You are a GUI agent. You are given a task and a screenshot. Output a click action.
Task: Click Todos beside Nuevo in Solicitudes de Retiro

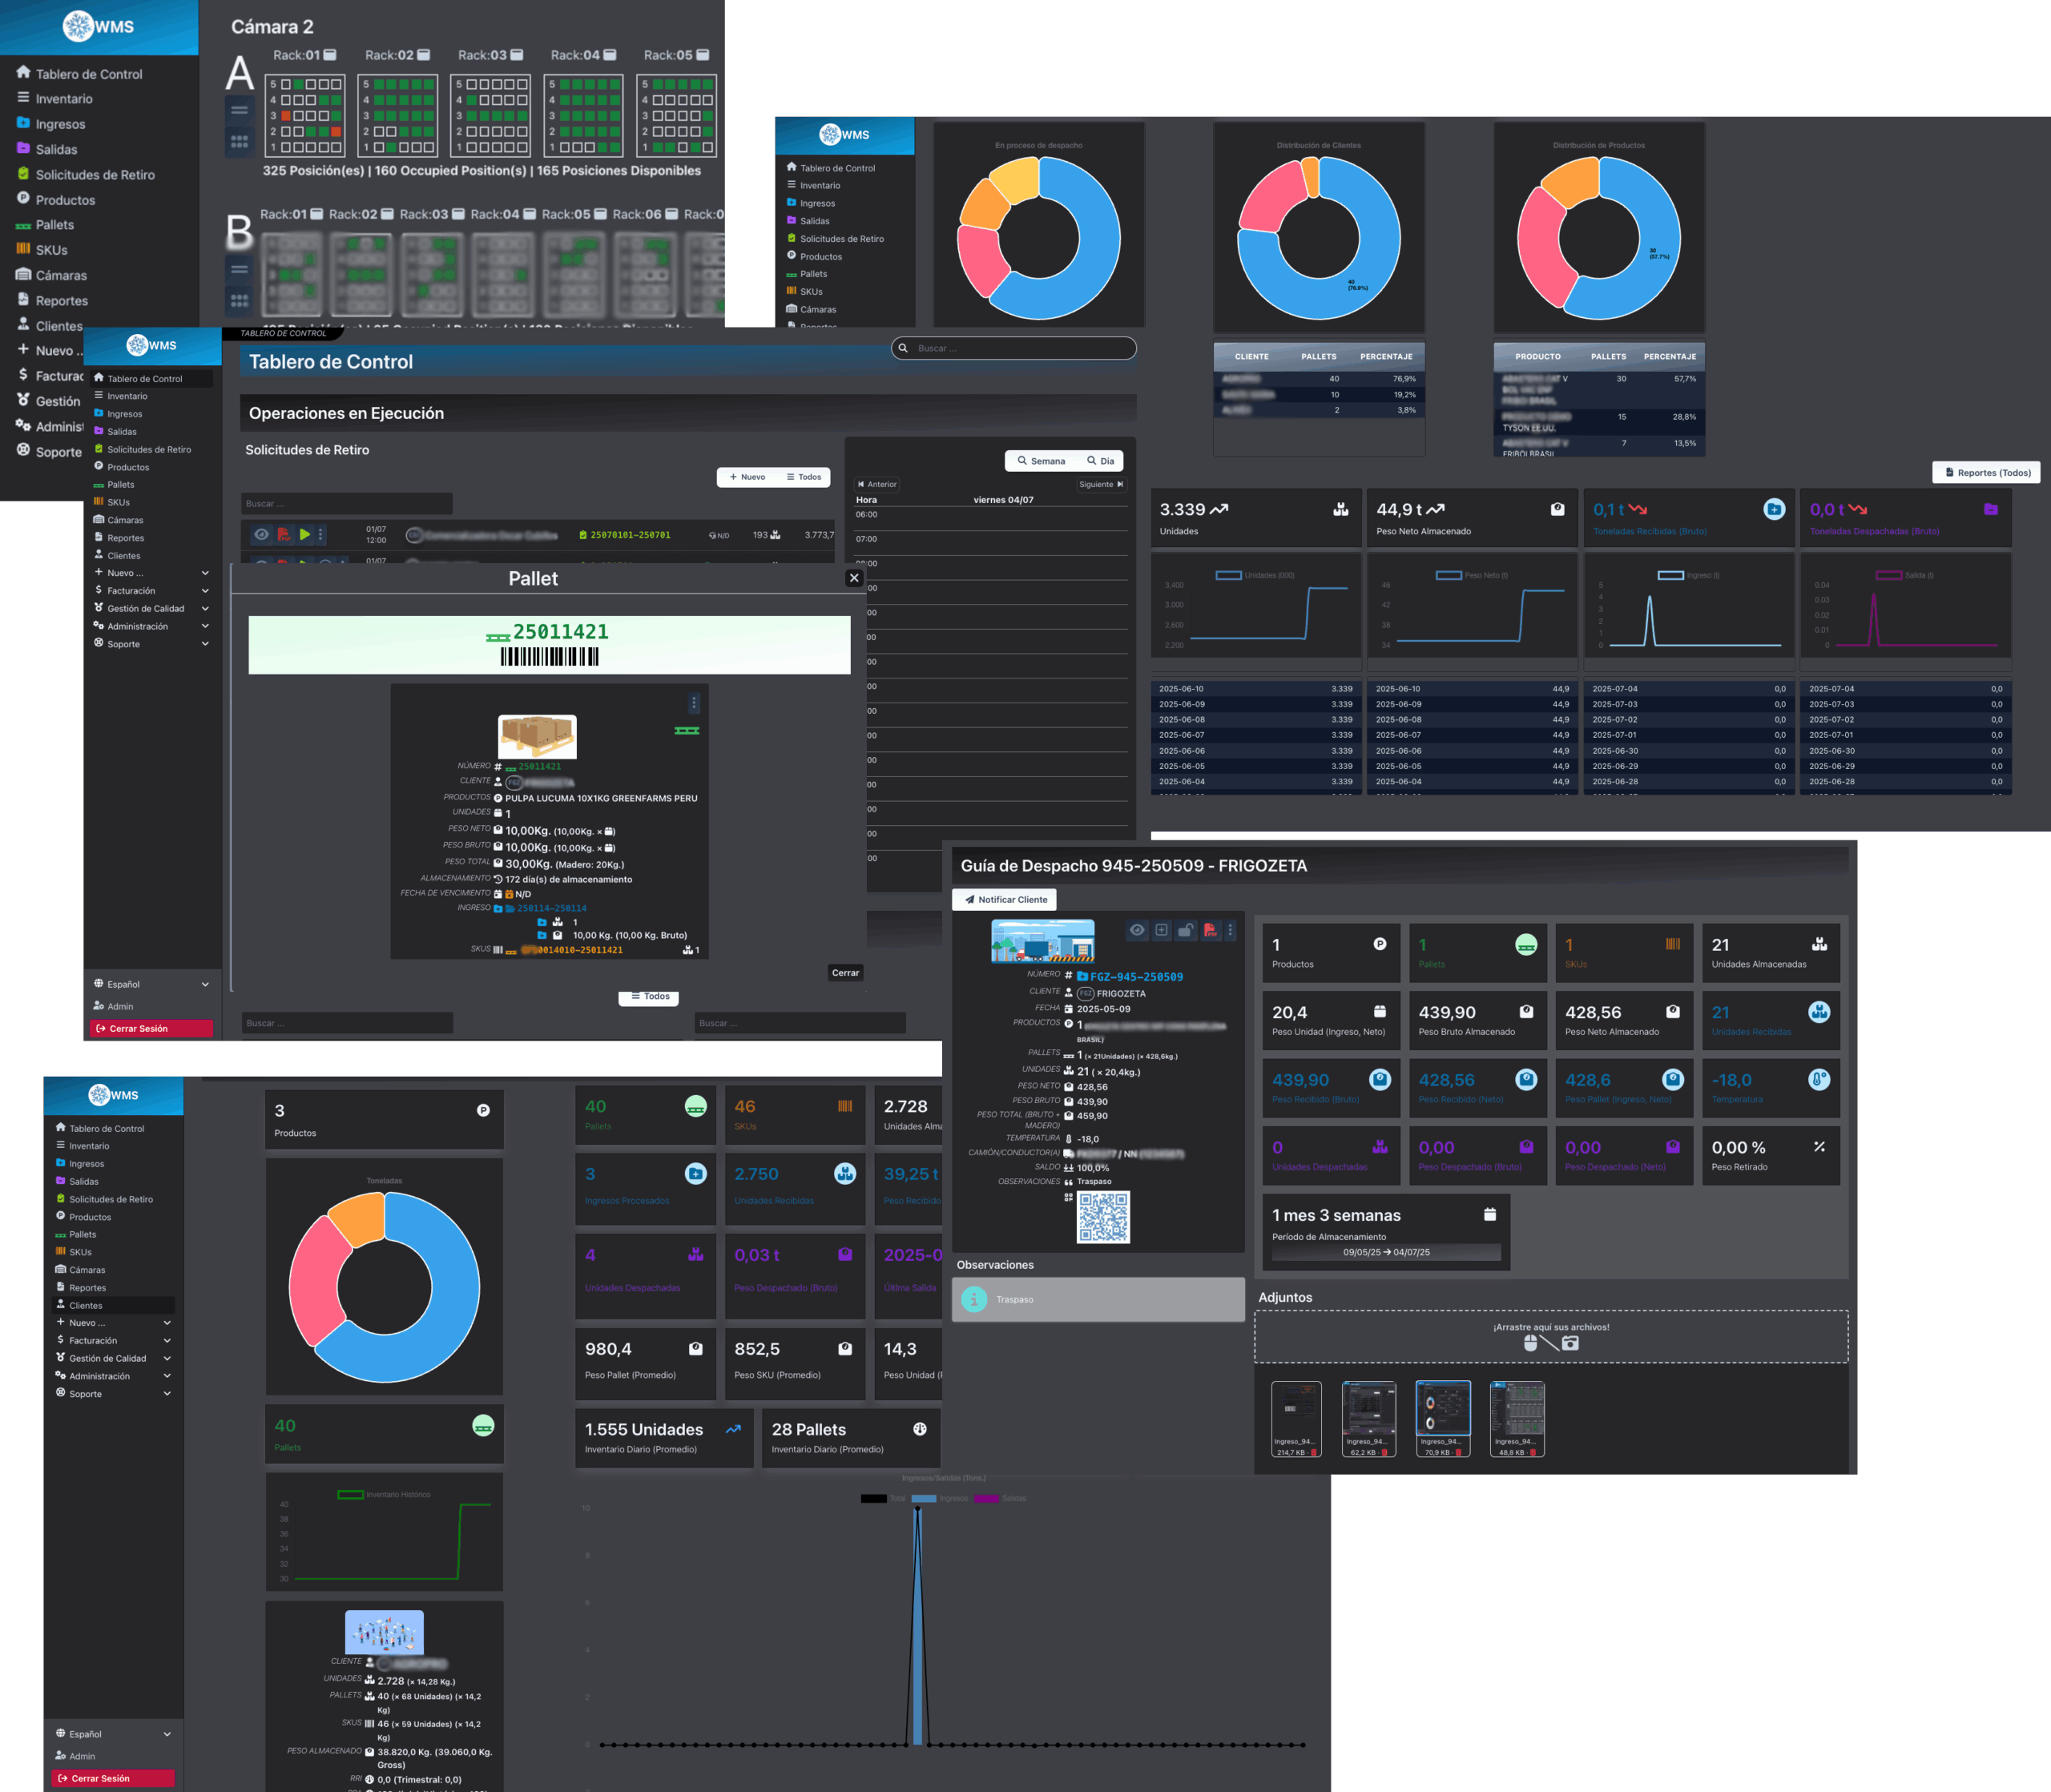tap(803, 477)
